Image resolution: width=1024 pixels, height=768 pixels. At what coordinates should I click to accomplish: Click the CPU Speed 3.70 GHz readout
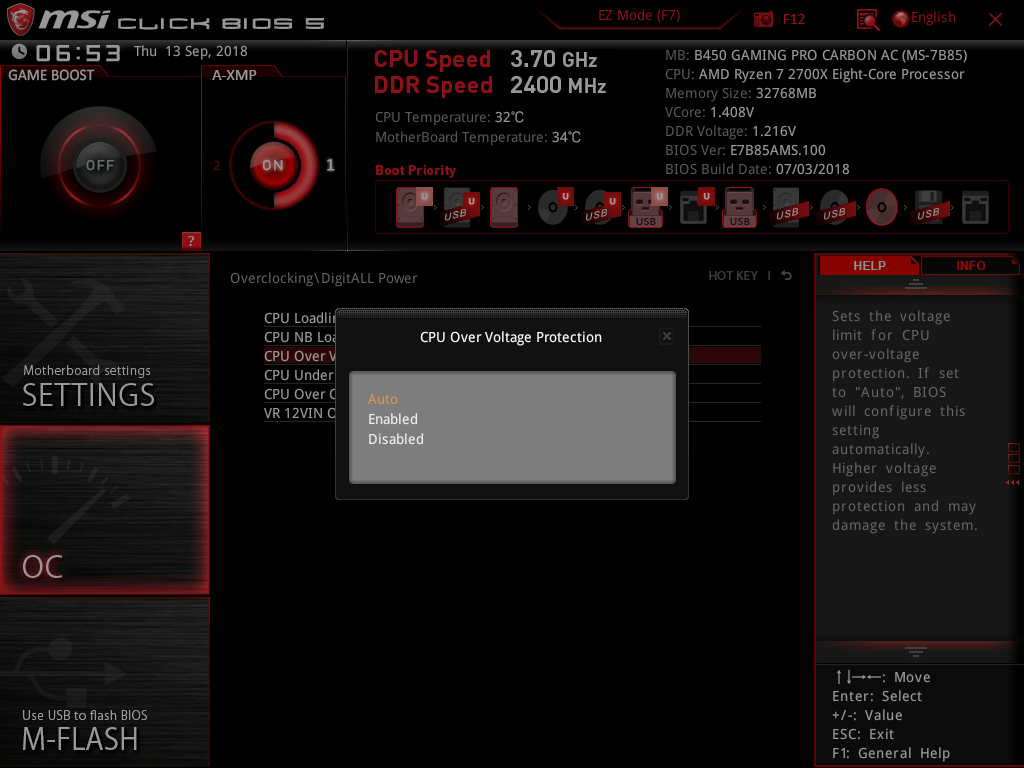pos(485,59)
